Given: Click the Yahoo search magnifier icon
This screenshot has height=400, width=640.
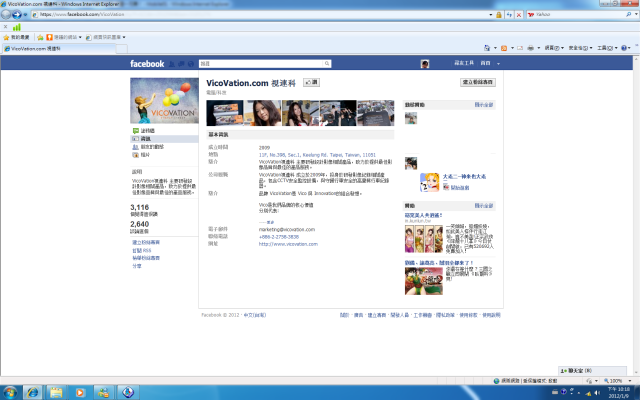Looking at the screenshot, I should coord(629,14).
